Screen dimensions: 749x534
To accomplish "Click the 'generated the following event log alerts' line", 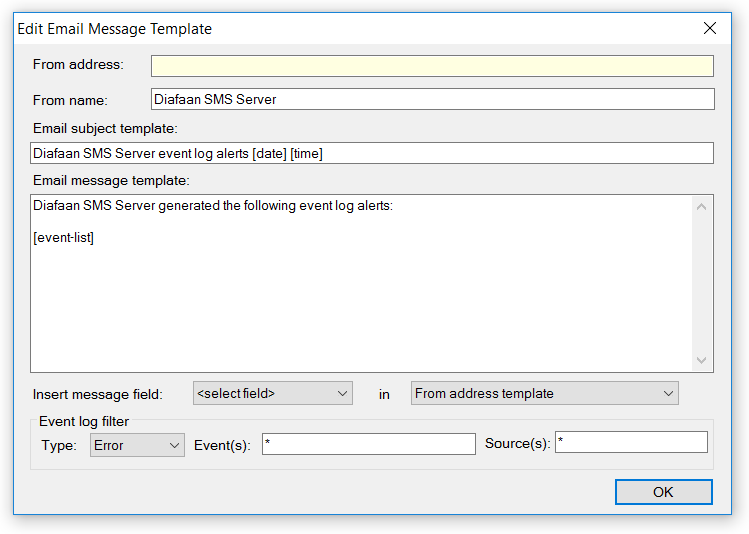I will point(213,206).
